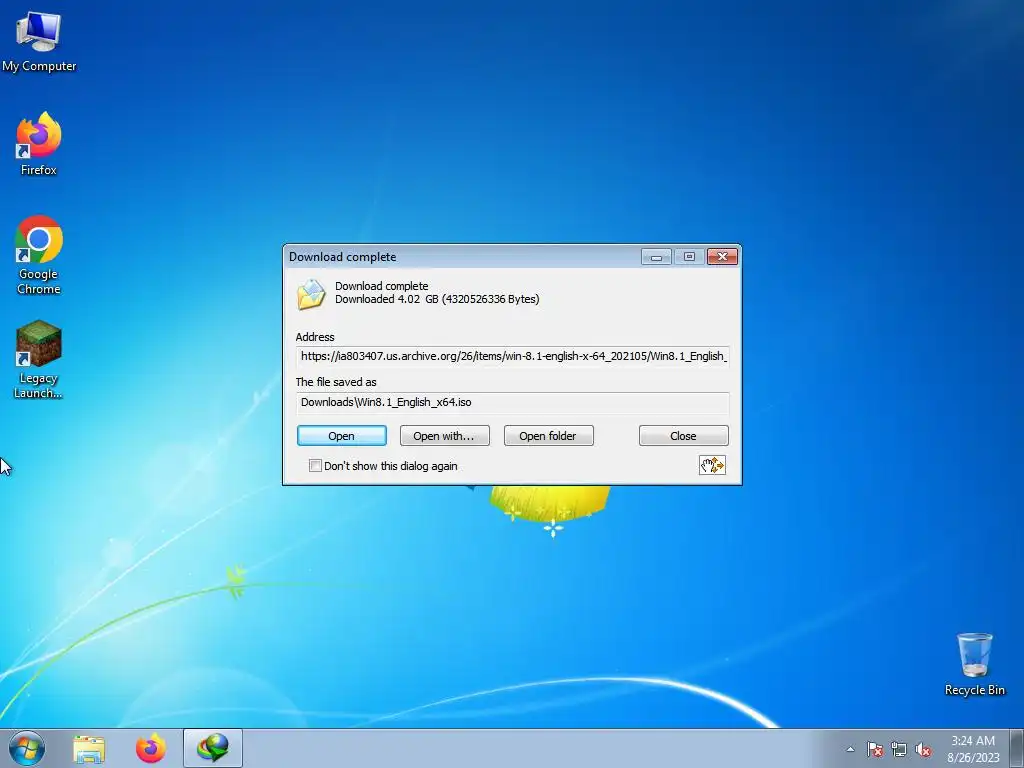
Task: Select the Firefox desktop shortcut
Action: click(39, 144)
